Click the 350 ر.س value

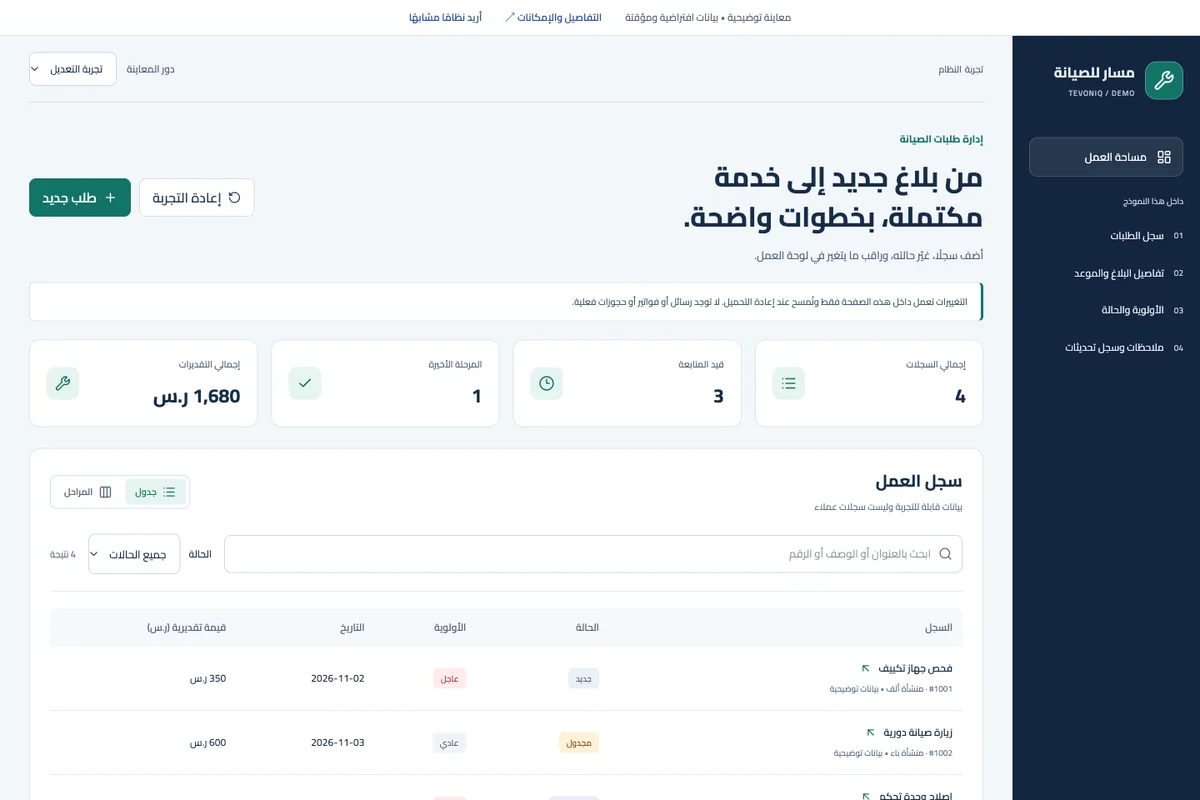pos(208,678)
